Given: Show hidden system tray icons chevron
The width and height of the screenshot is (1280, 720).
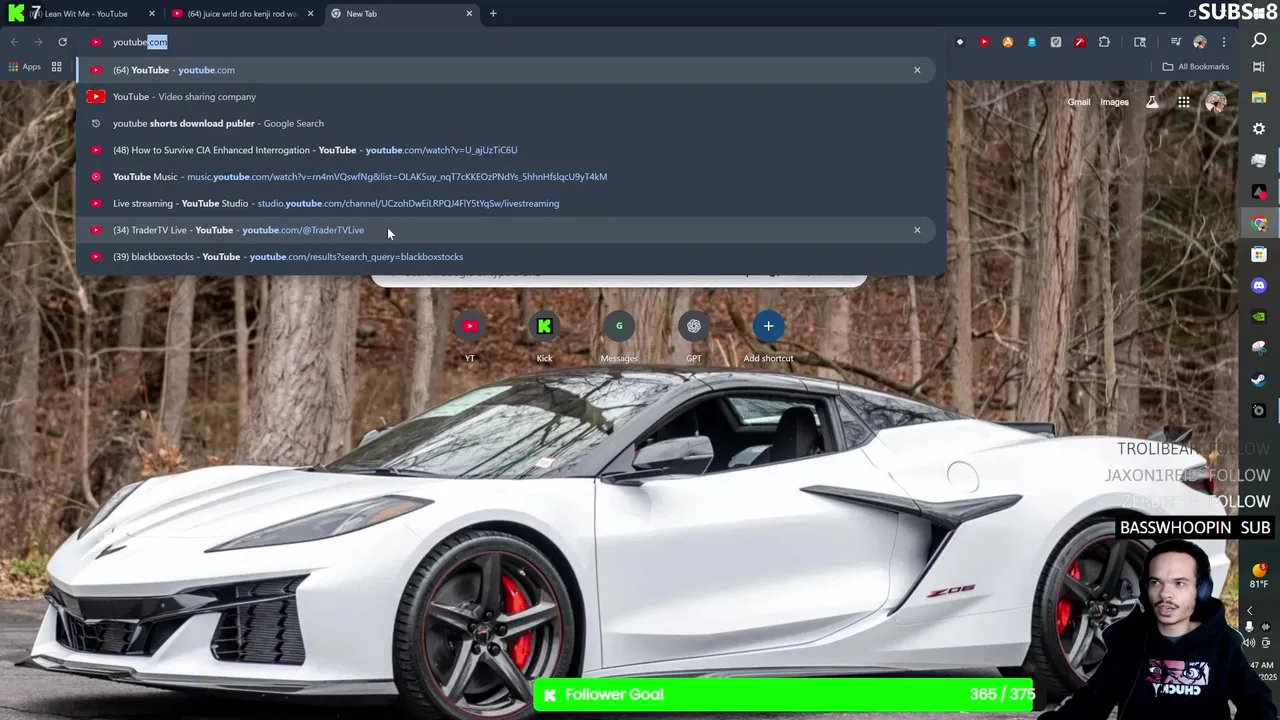Looking at the screenshot, I should (1249, 610).
